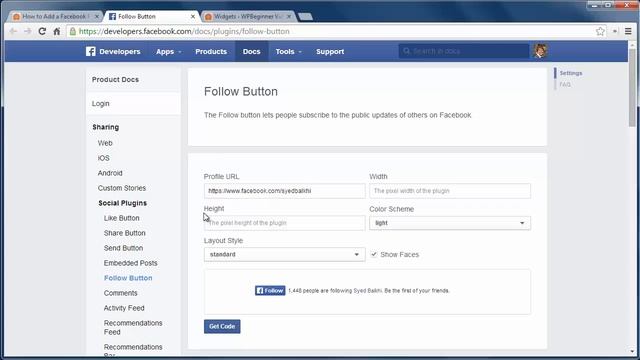Open the Android sharing link
This screenshot has width=640, height=360.
point(110,173)
